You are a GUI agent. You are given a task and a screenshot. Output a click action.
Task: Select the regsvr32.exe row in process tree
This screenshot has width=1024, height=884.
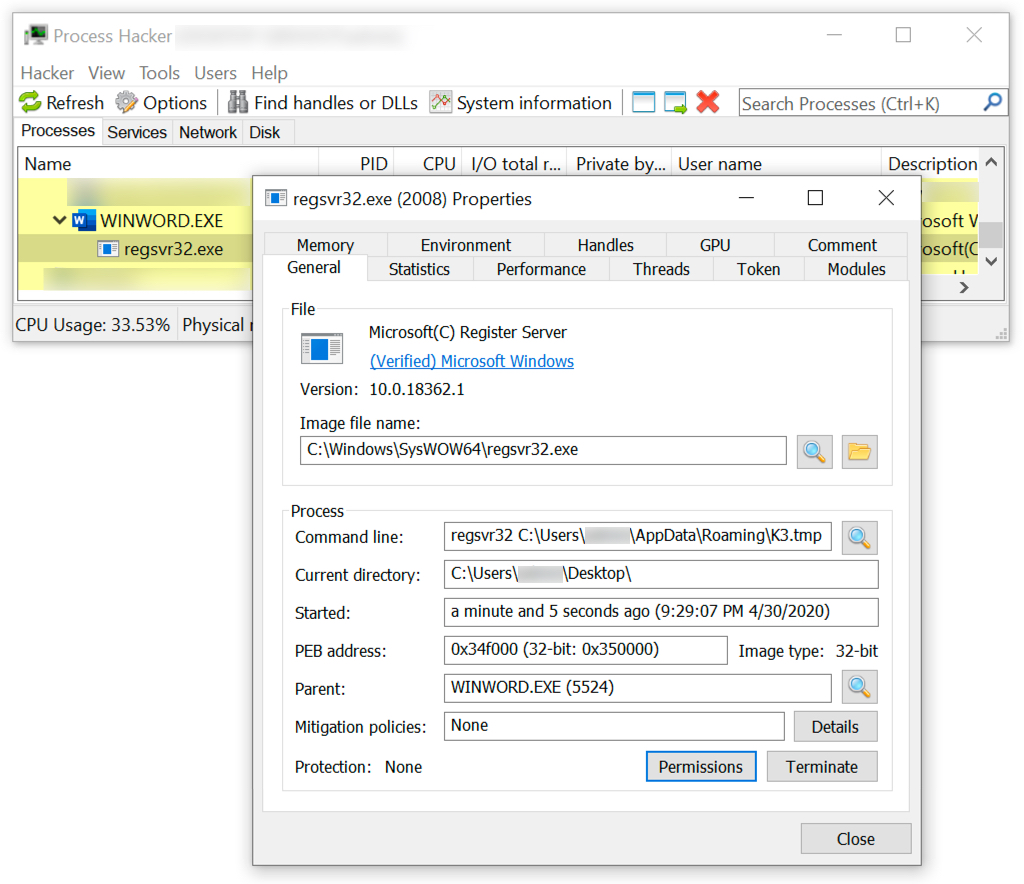135,249
